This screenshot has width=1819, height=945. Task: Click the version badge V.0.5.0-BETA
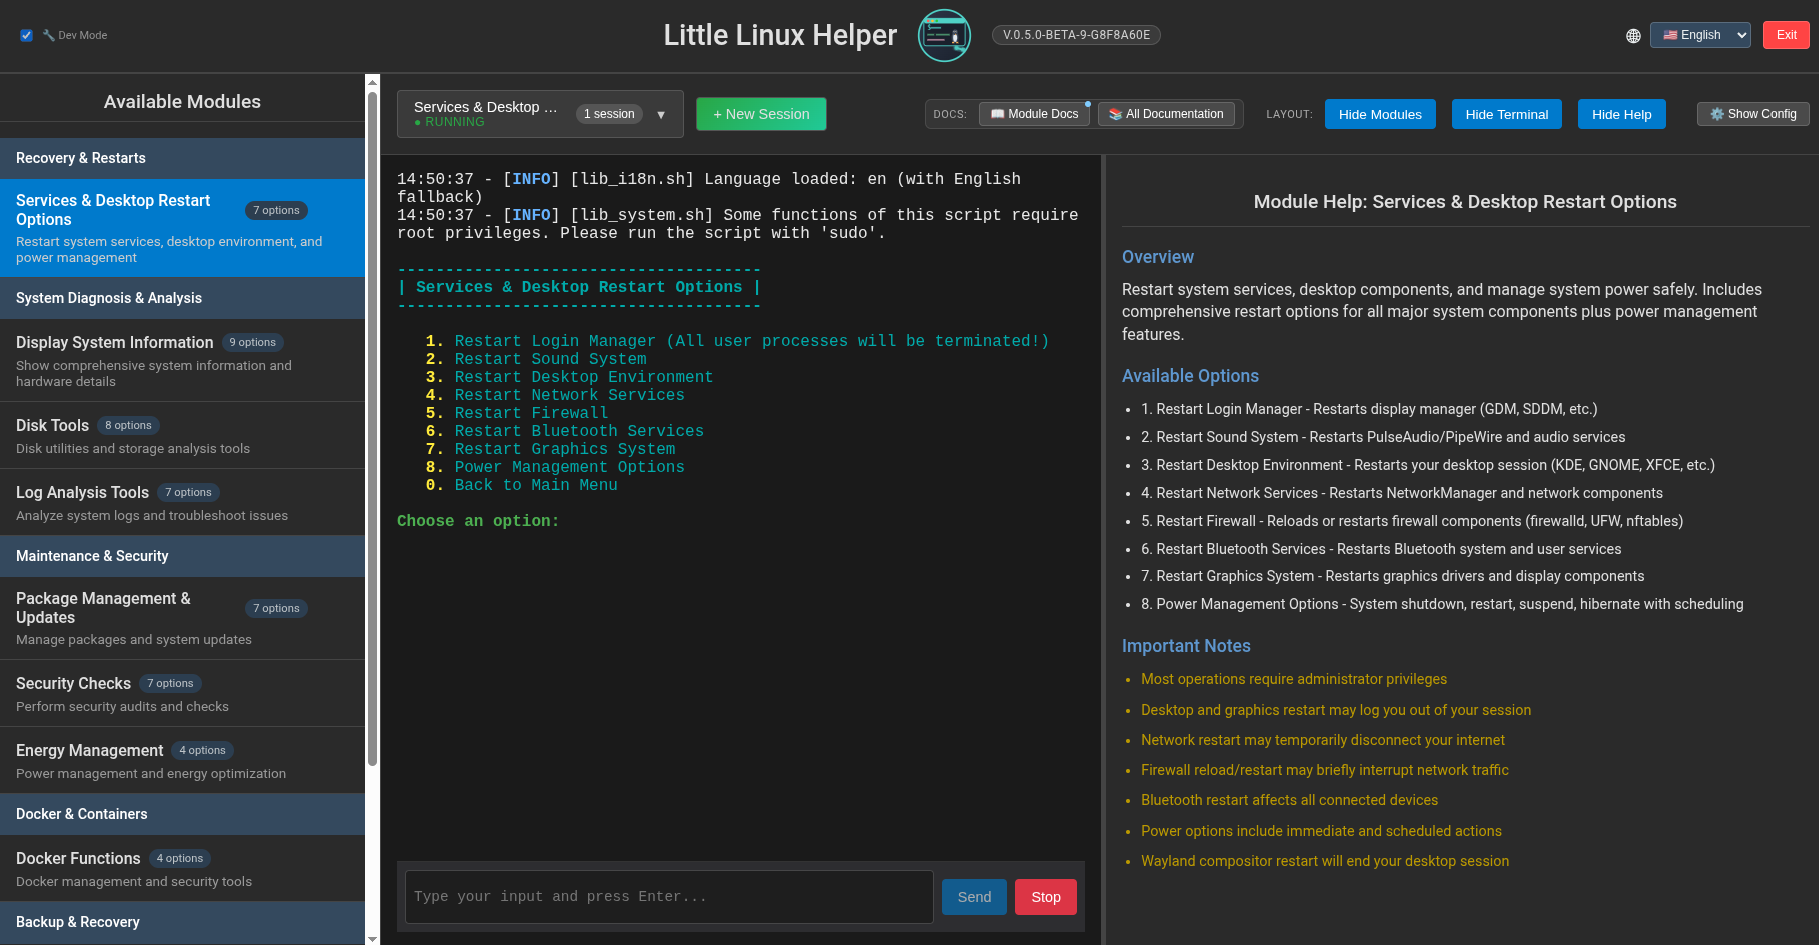click(x=1076, y=35)
